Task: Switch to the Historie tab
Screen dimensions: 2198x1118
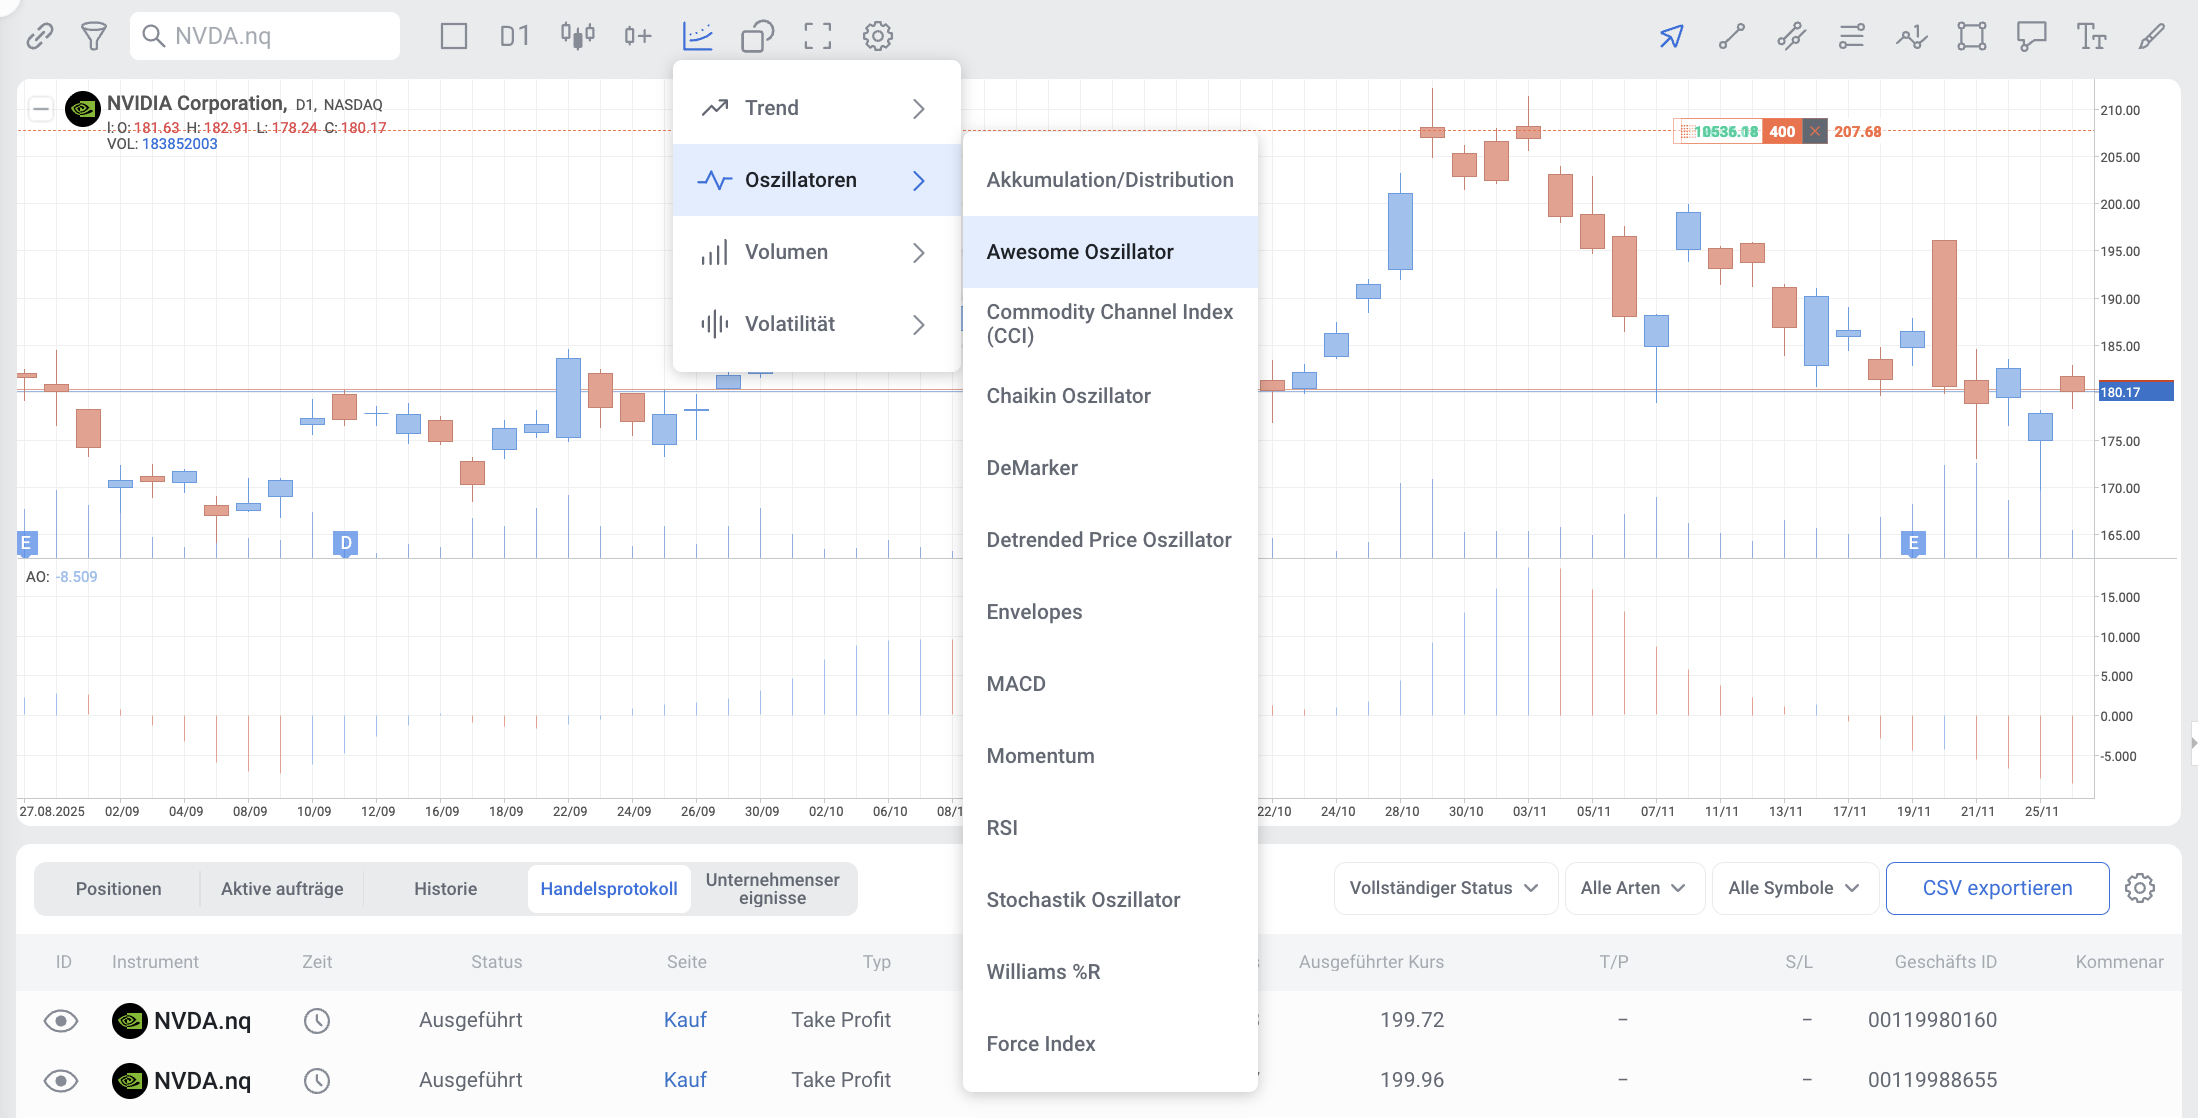Action: [445, 889]
